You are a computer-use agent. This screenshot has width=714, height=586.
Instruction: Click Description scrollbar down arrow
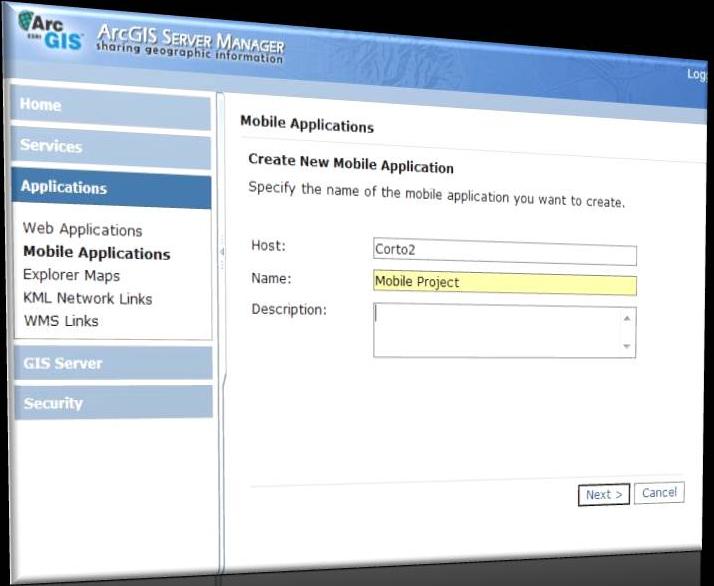point(627,347)
